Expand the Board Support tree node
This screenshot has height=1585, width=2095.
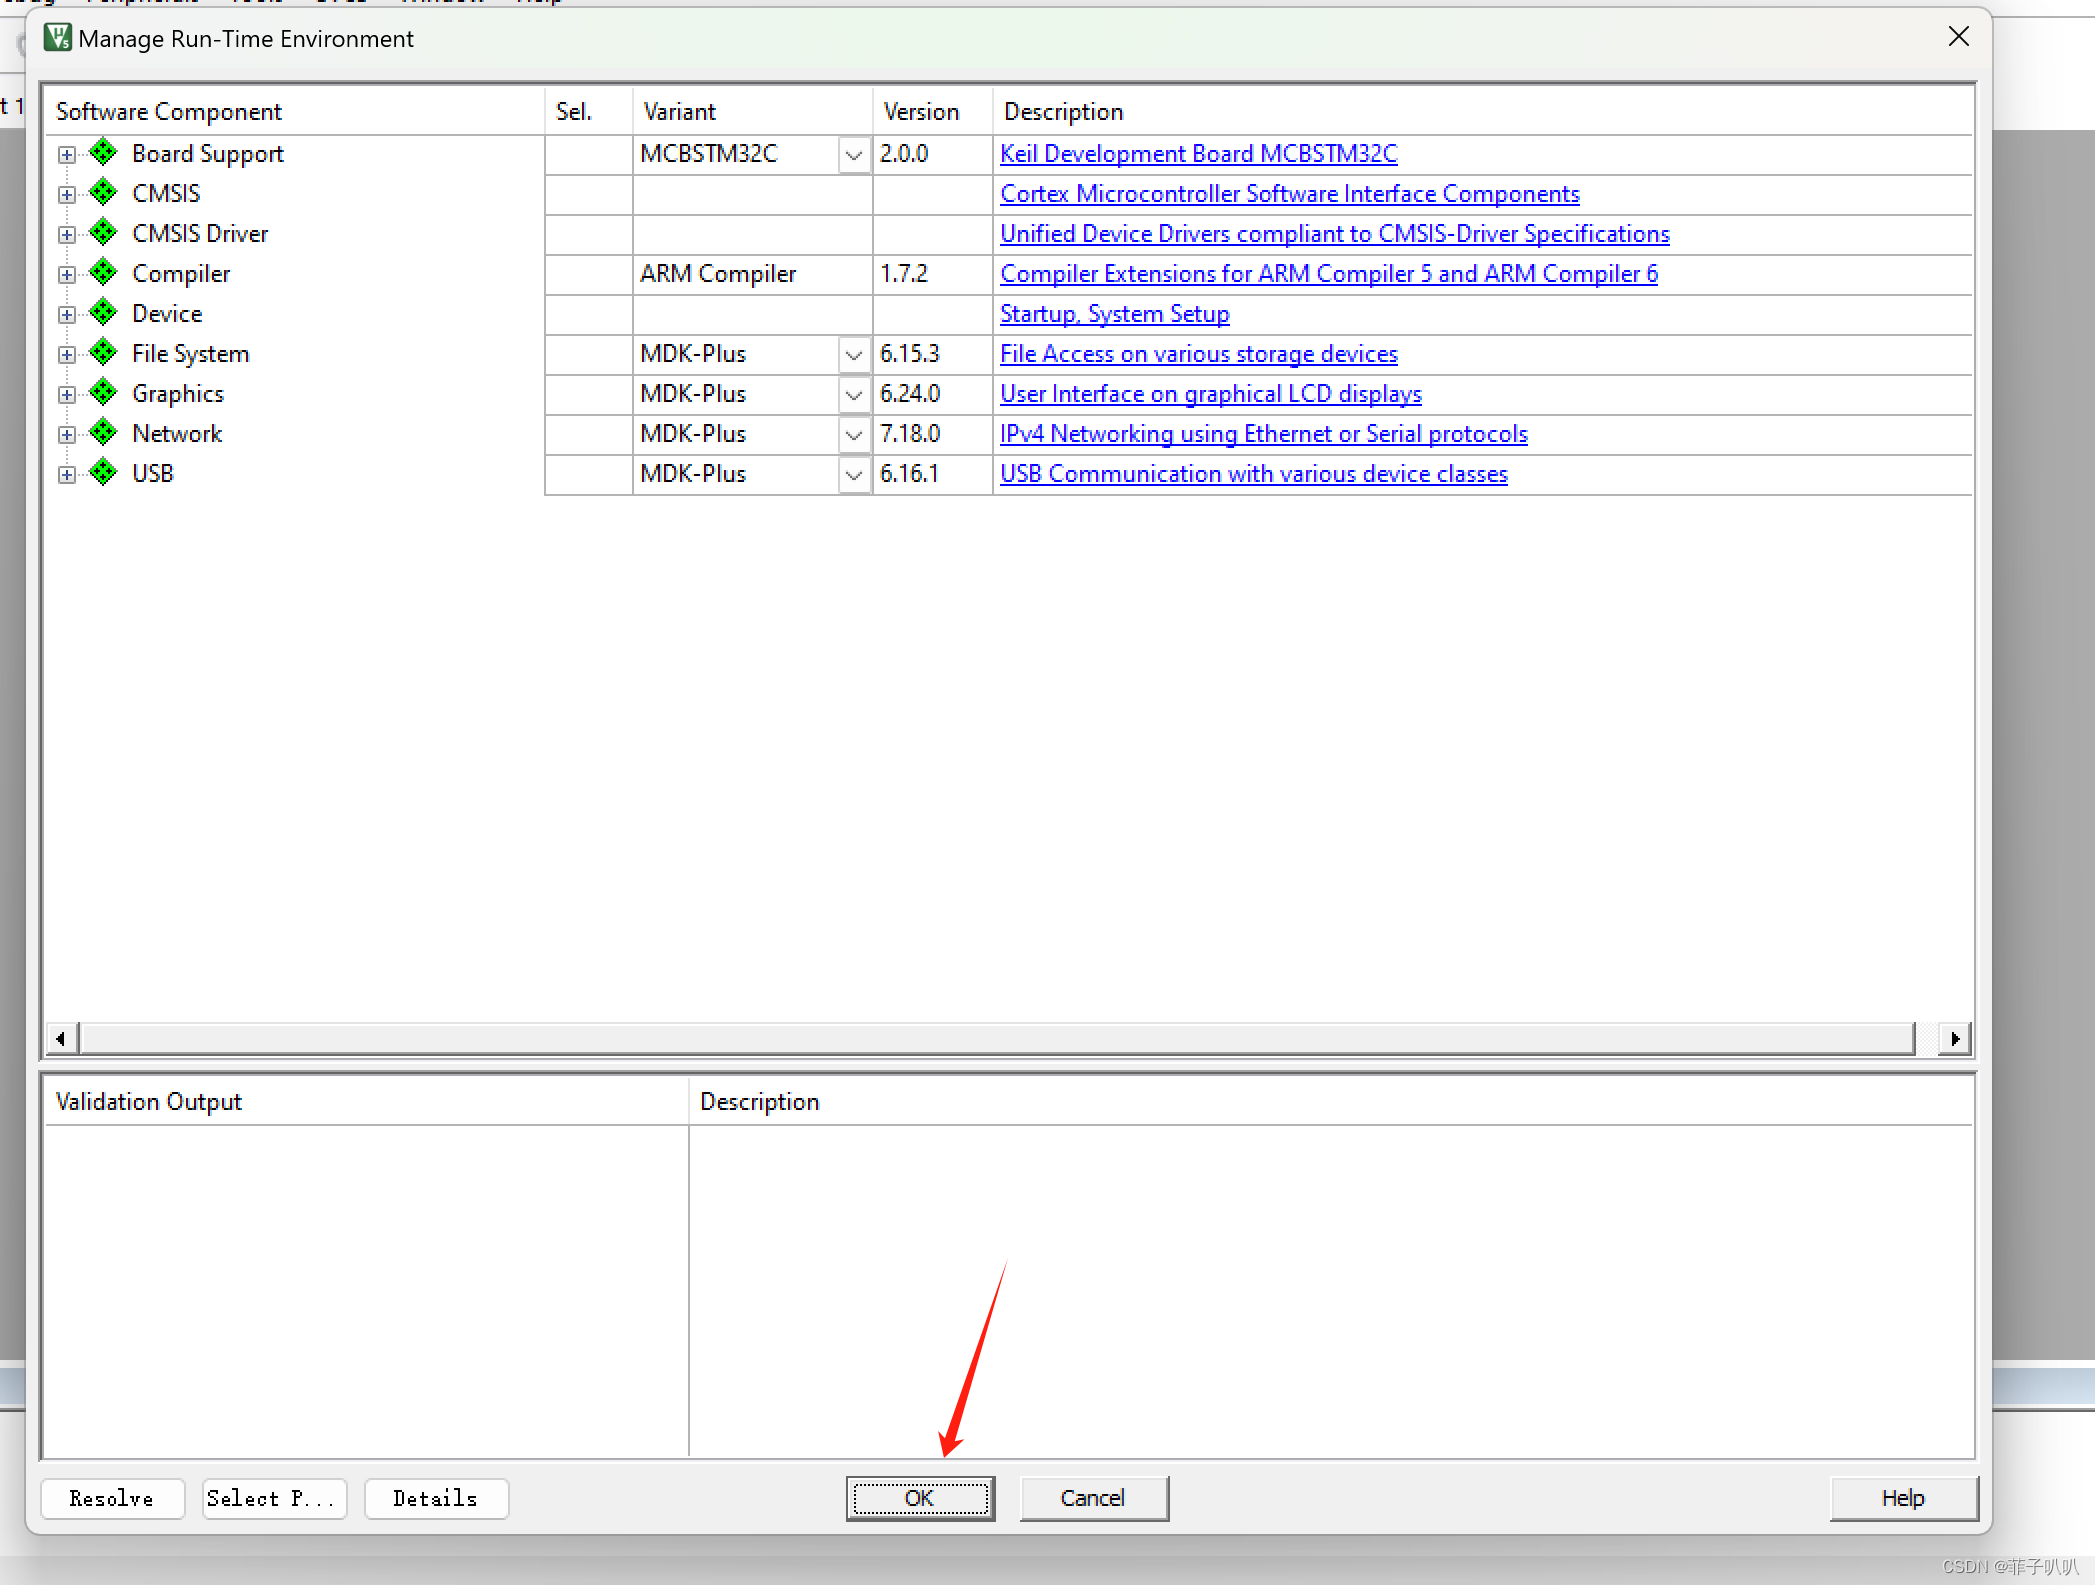pyautogui.click(x=67, y=155)
